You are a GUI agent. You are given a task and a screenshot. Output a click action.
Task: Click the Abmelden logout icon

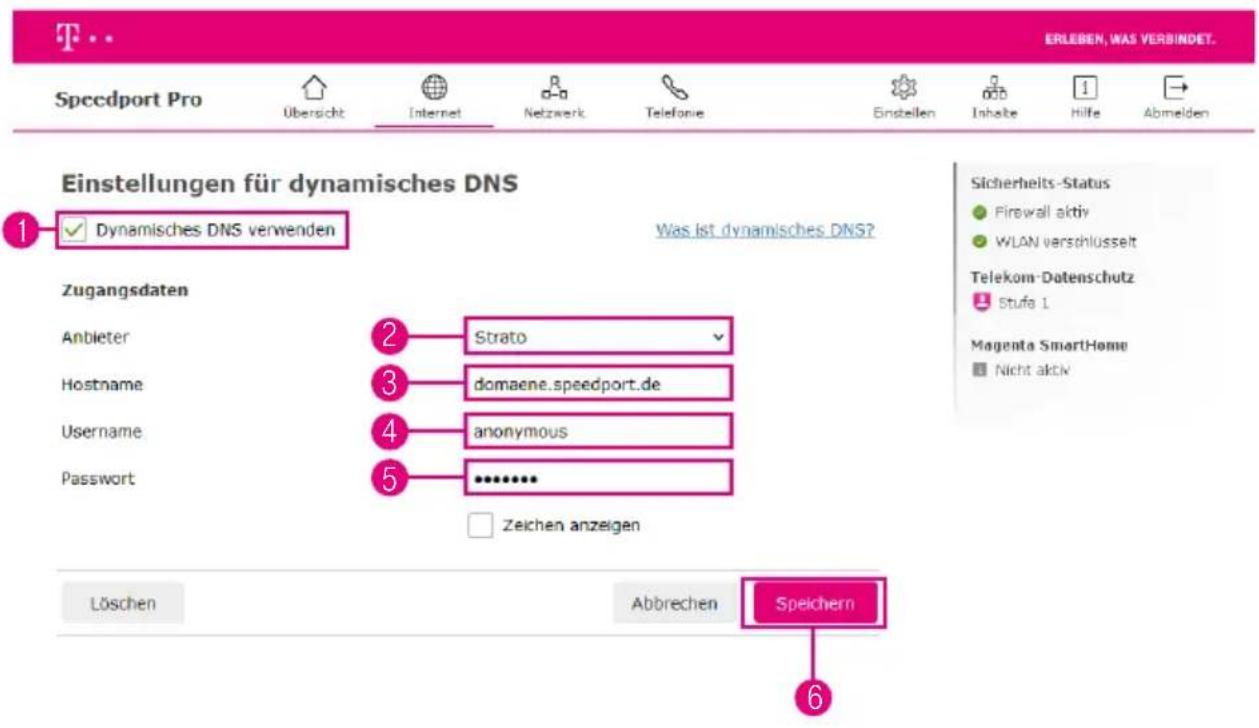click(x=1175, y=87)
